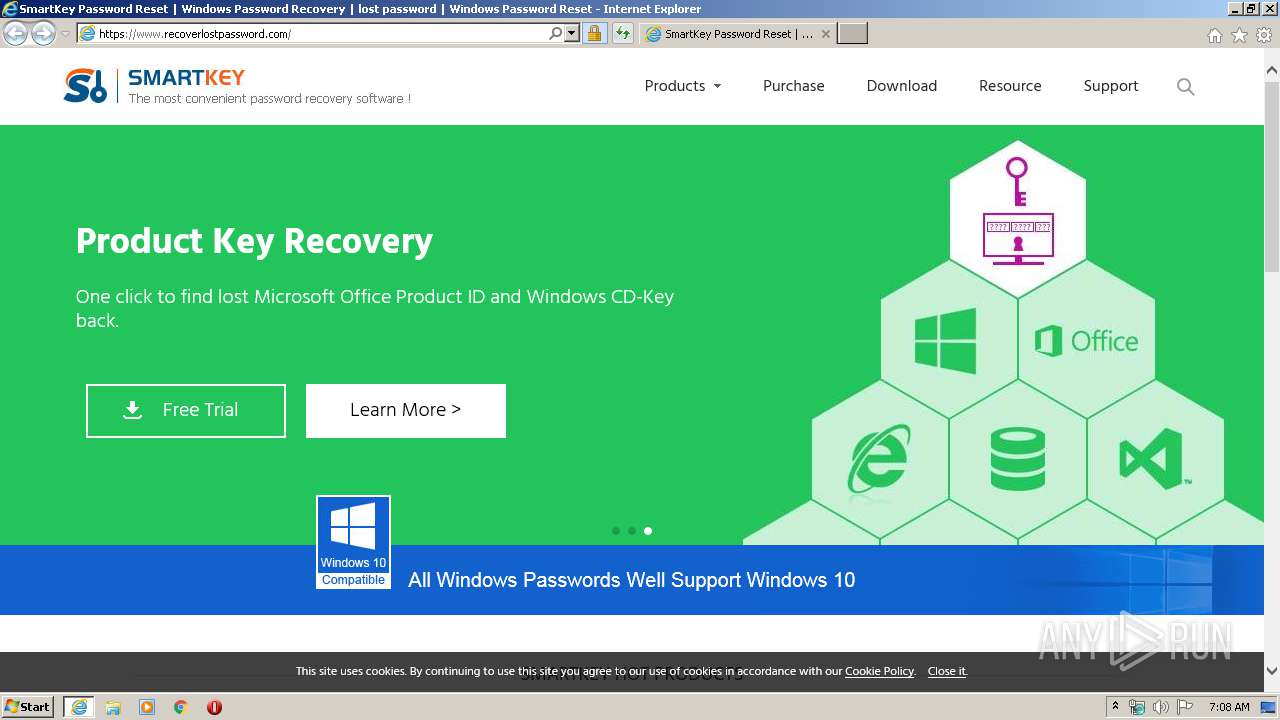
Task: Click the scrollbar up arrow
Action: pos(1272,71)
